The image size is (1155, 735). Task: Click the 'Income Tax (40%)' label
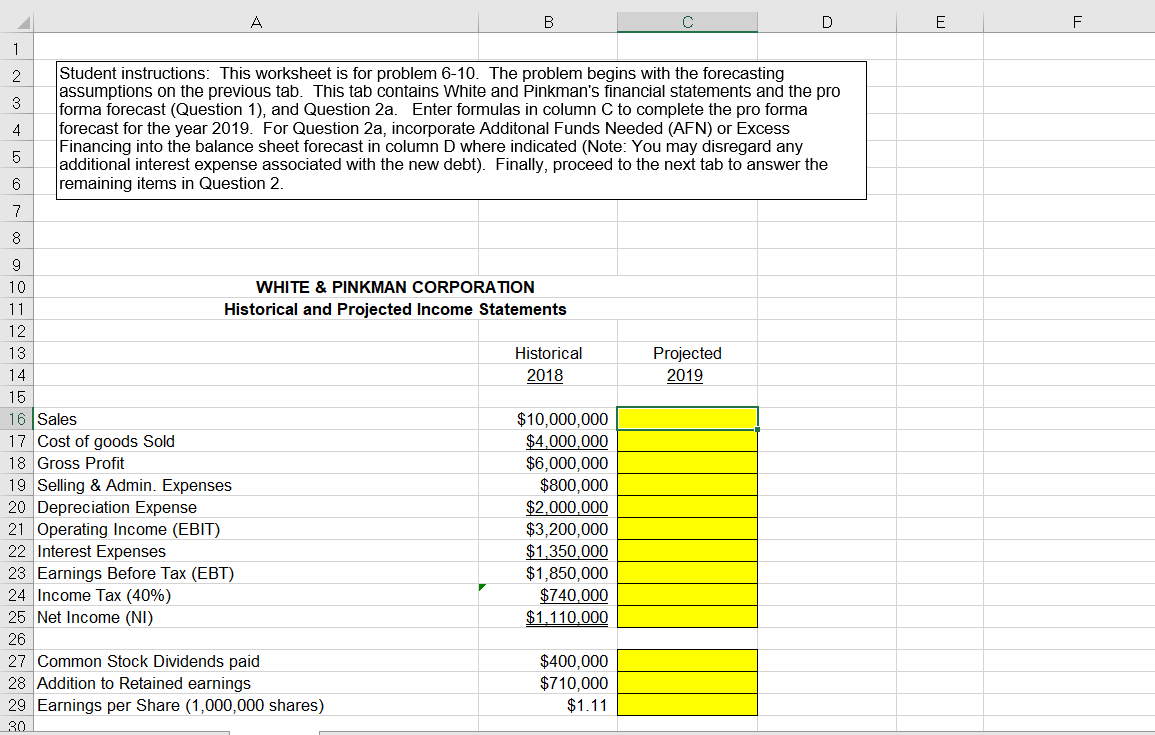(104, 595)
